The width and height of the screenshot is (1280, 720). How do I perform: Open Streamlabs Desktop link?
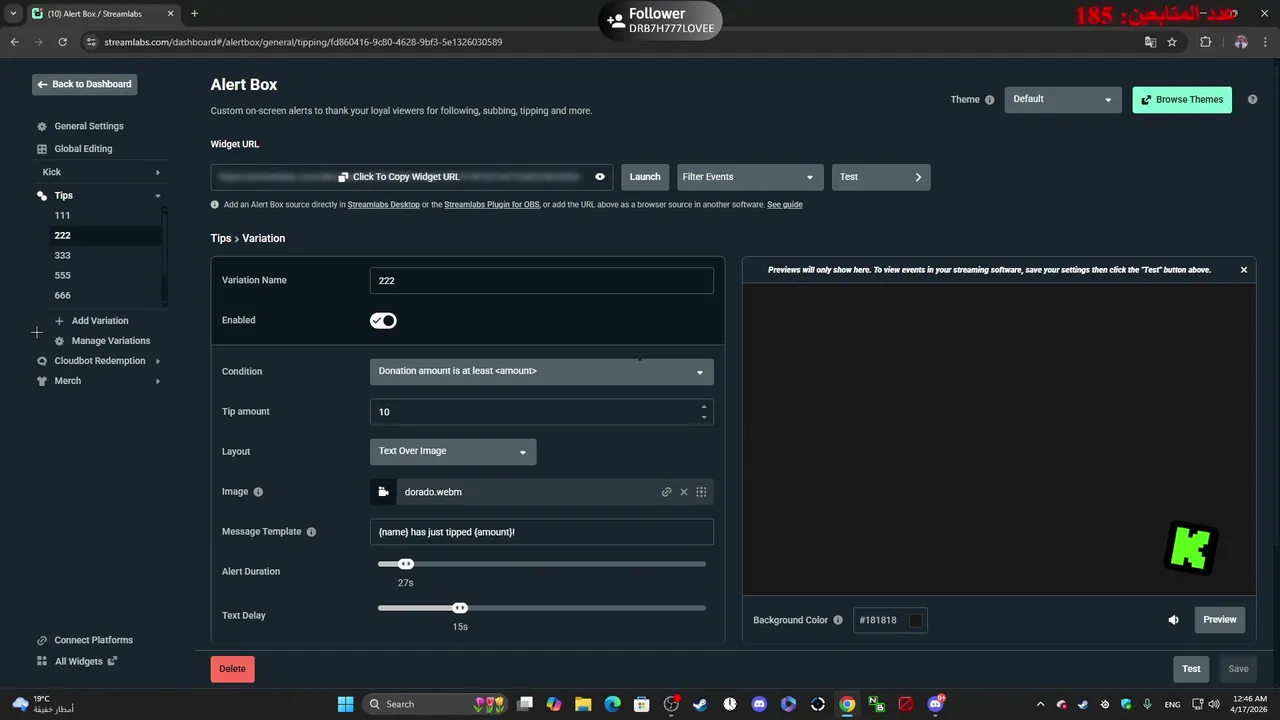[x=383, y=205]
